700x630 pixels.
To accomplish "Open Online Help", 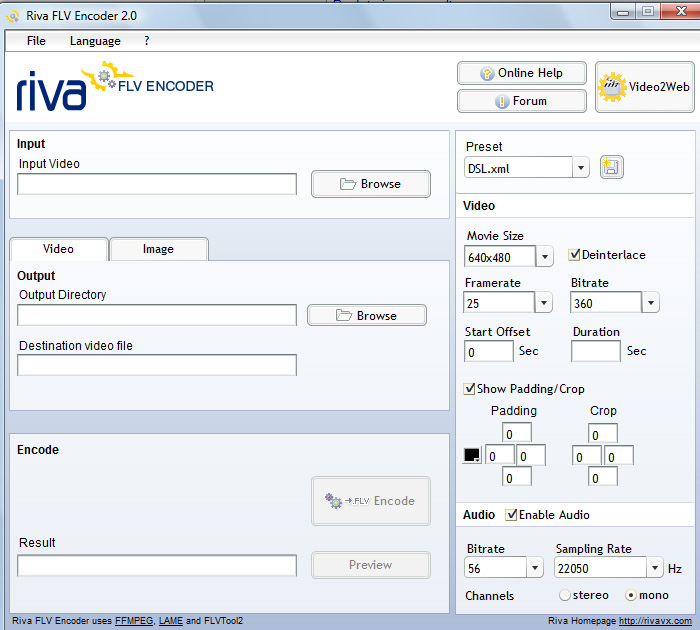I will coord(521,73).
